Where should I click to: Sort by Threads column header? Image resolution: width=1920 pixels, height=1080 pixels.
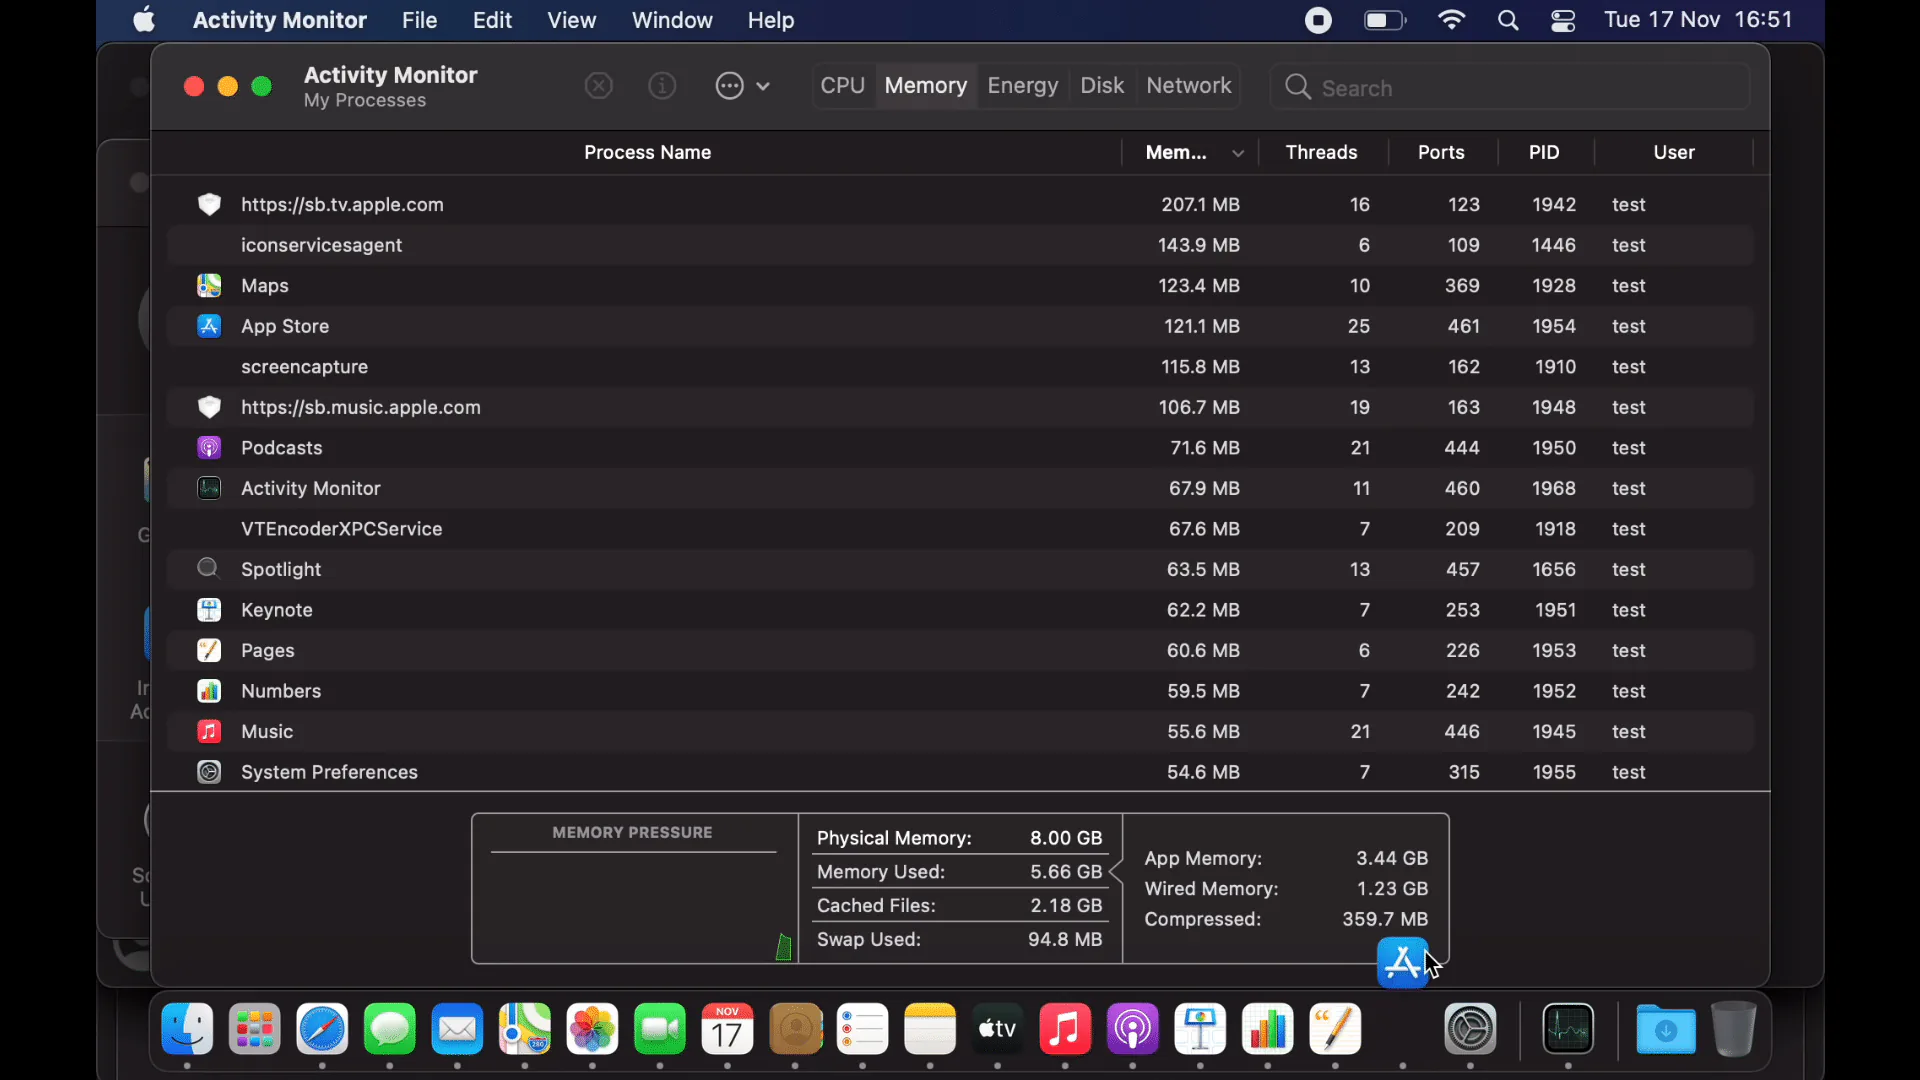[x=1321, y=152]
